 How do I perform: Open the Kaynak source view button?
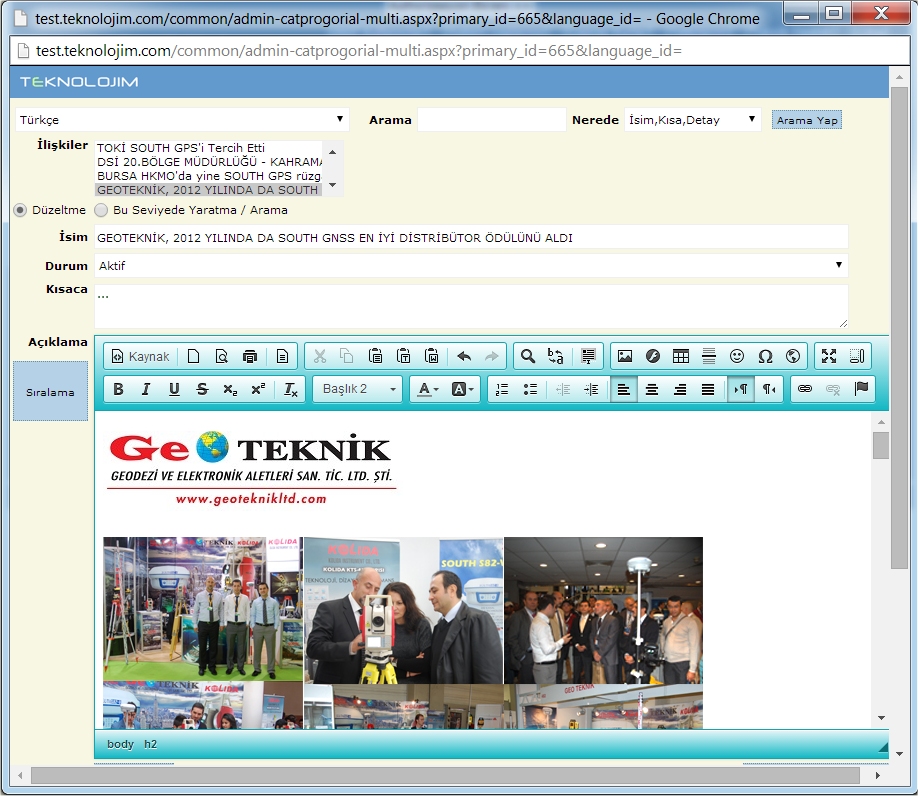(141, 356)
